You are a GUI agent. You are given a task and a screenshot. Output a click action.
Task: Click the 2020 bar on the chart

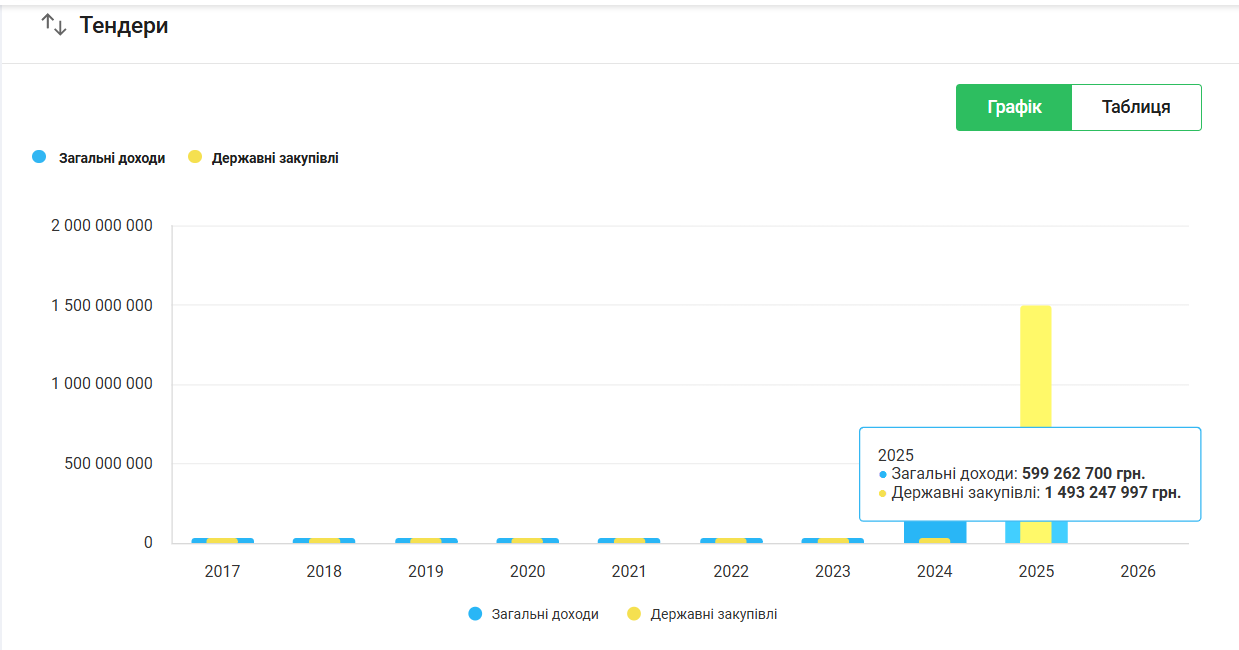[527, 541]
